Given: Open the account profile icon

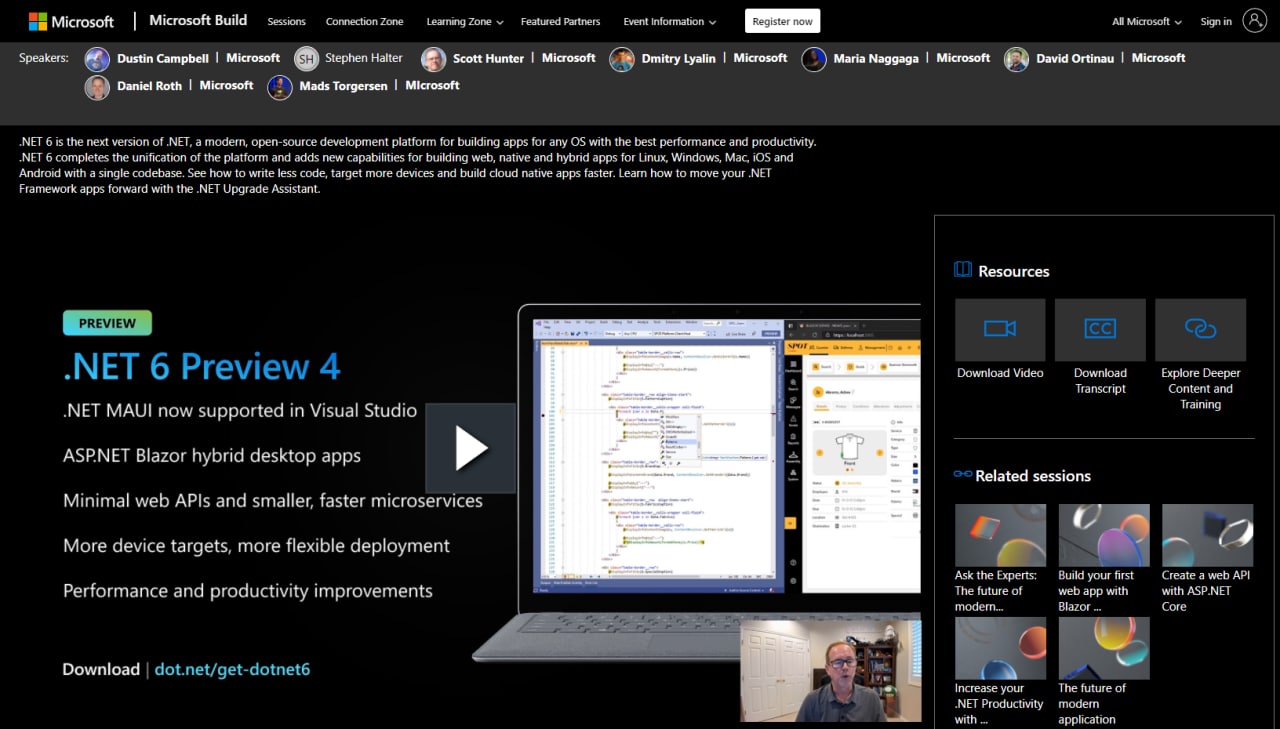Looking at the screenshot, I should coord(1255,20).
